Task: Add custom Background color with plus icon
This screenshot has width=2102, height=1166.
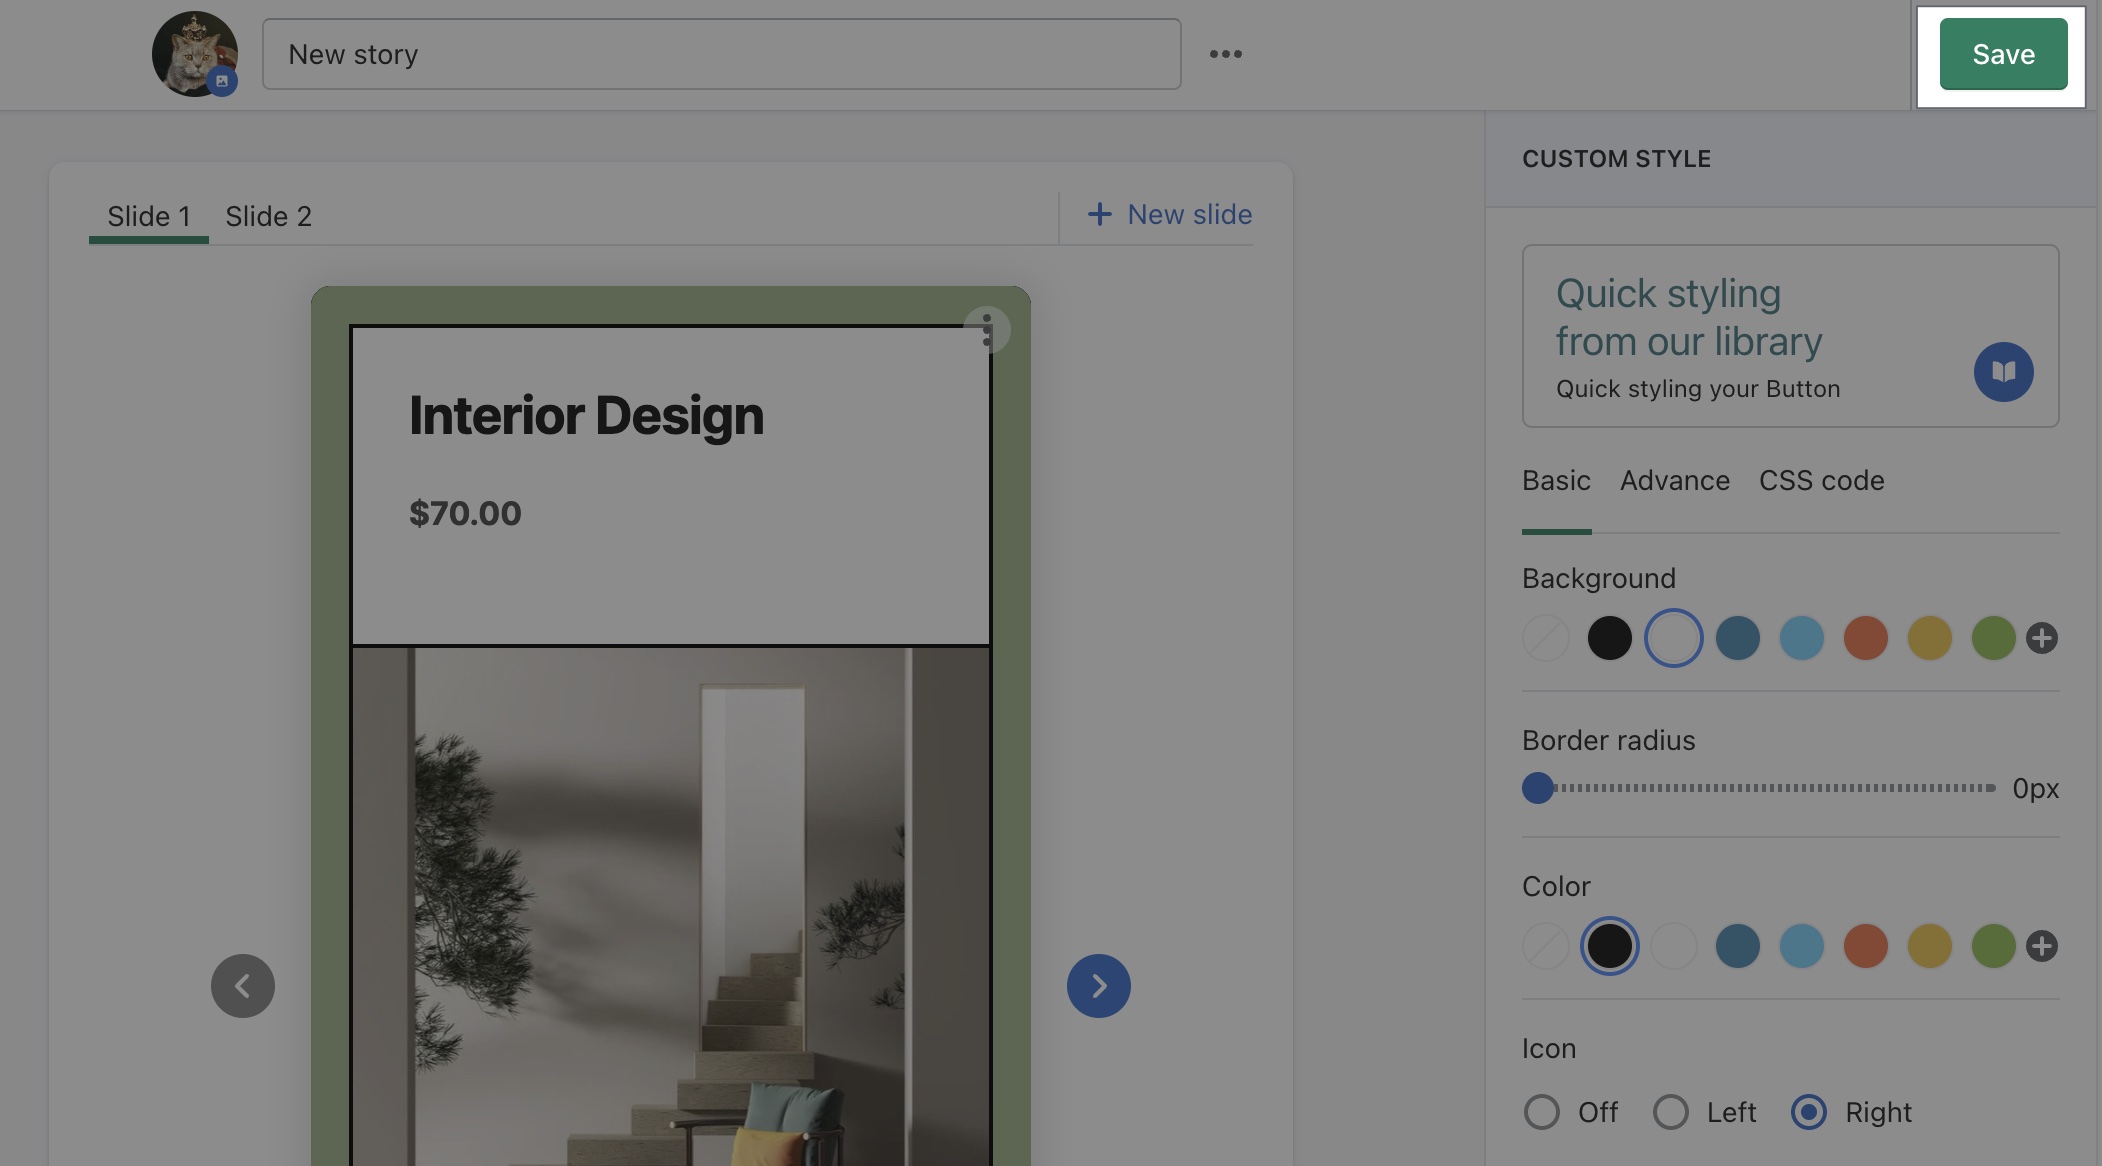Action: tap(2042, 638)
